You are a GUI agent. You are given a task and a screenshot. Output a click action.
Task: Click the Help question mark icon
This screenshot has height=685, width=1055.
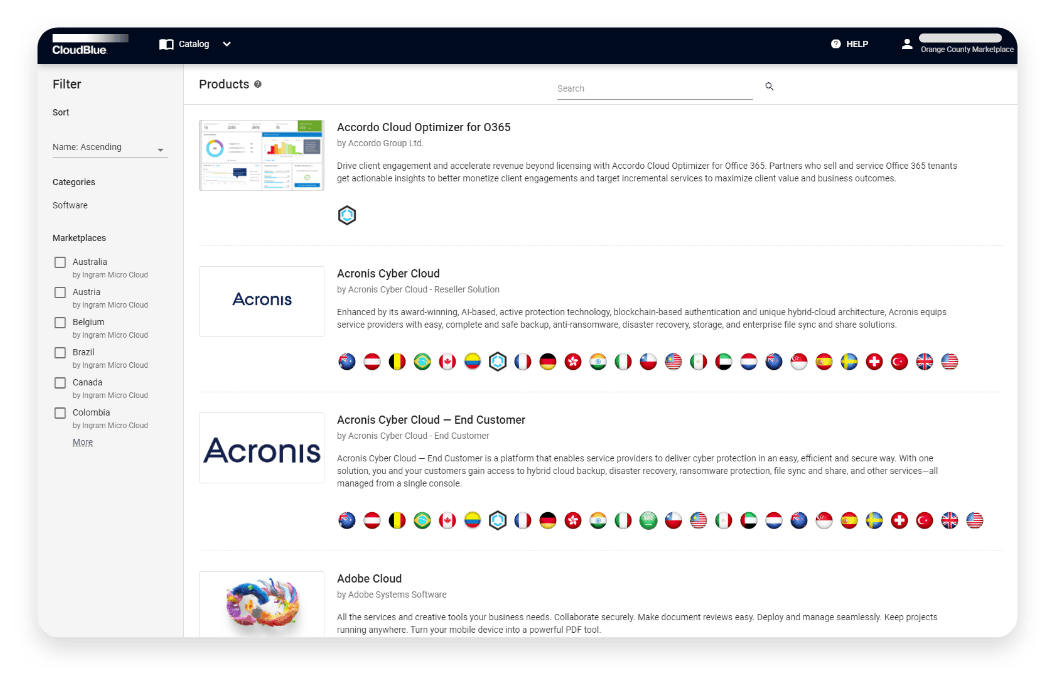pos(836,44)
